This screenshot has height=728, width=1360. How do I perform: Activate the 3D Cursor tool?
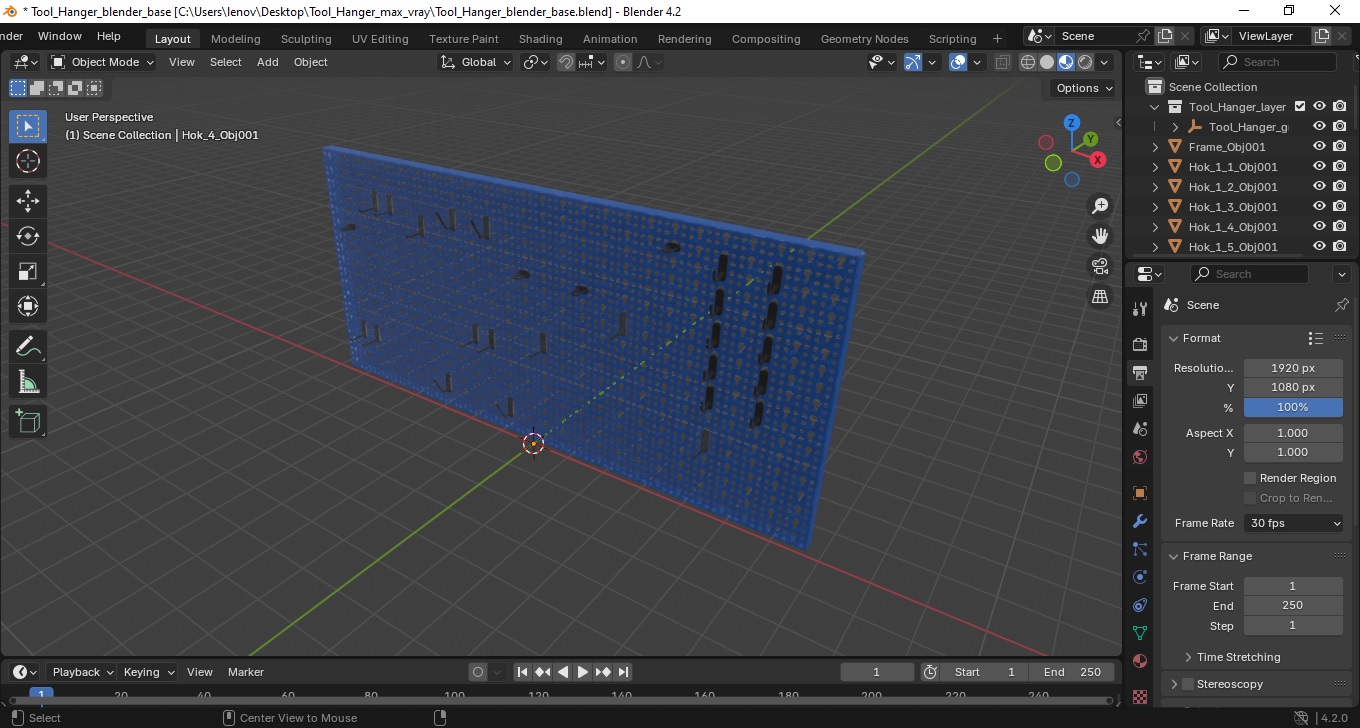(x=28, y=161)
